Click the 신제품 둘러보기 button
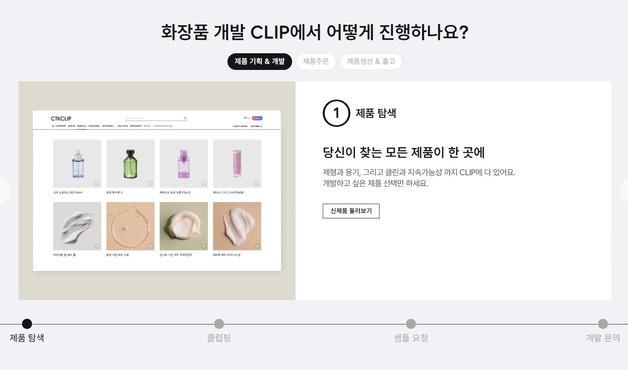Image resolution: width=628 pixels, height=370 pixels. pos(351,211)
